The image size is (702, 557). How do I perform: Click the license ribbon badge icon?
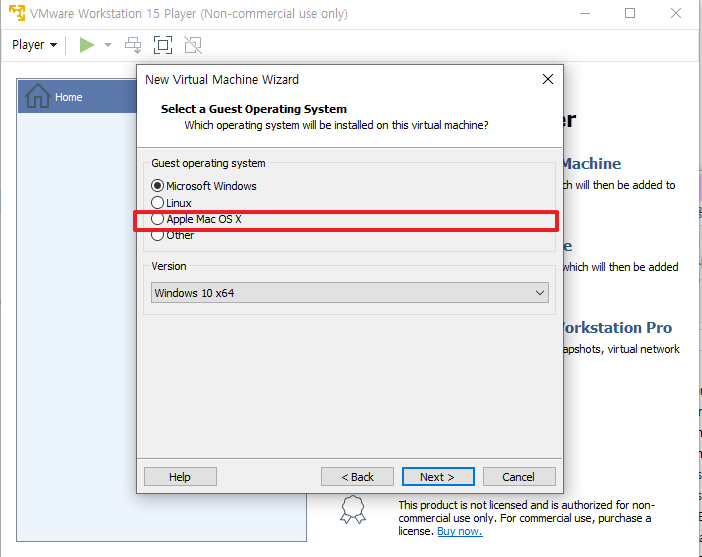pos(353,510)
